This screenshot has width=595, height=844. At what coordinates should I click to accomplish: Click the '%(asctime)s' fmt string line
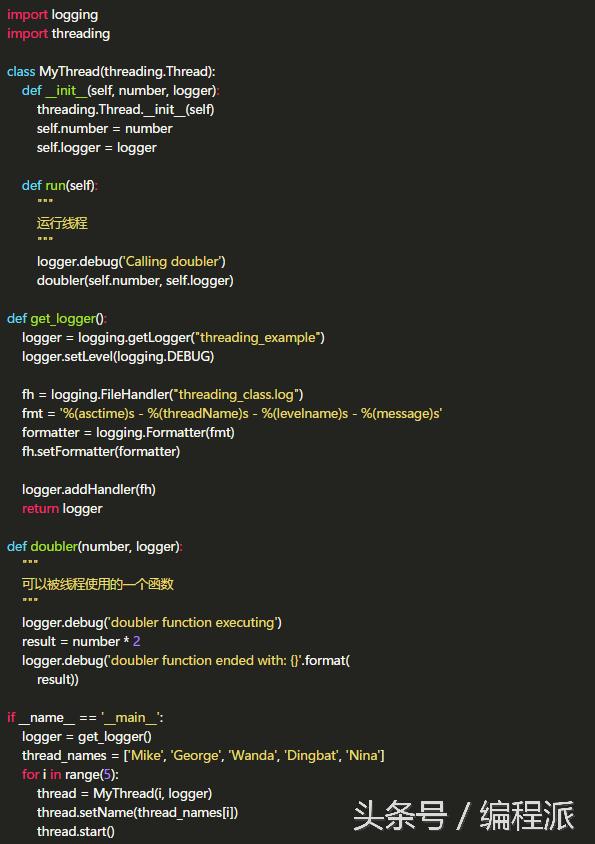[x=232, y=413]
